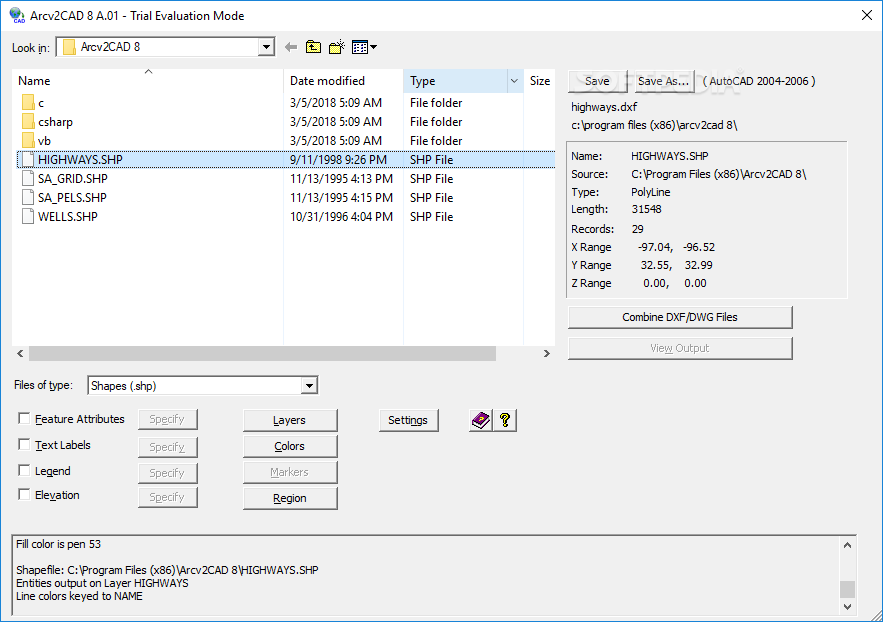The image size is (883, 622).
Task: Click the highways.dxf output file name
Action: 604,107
